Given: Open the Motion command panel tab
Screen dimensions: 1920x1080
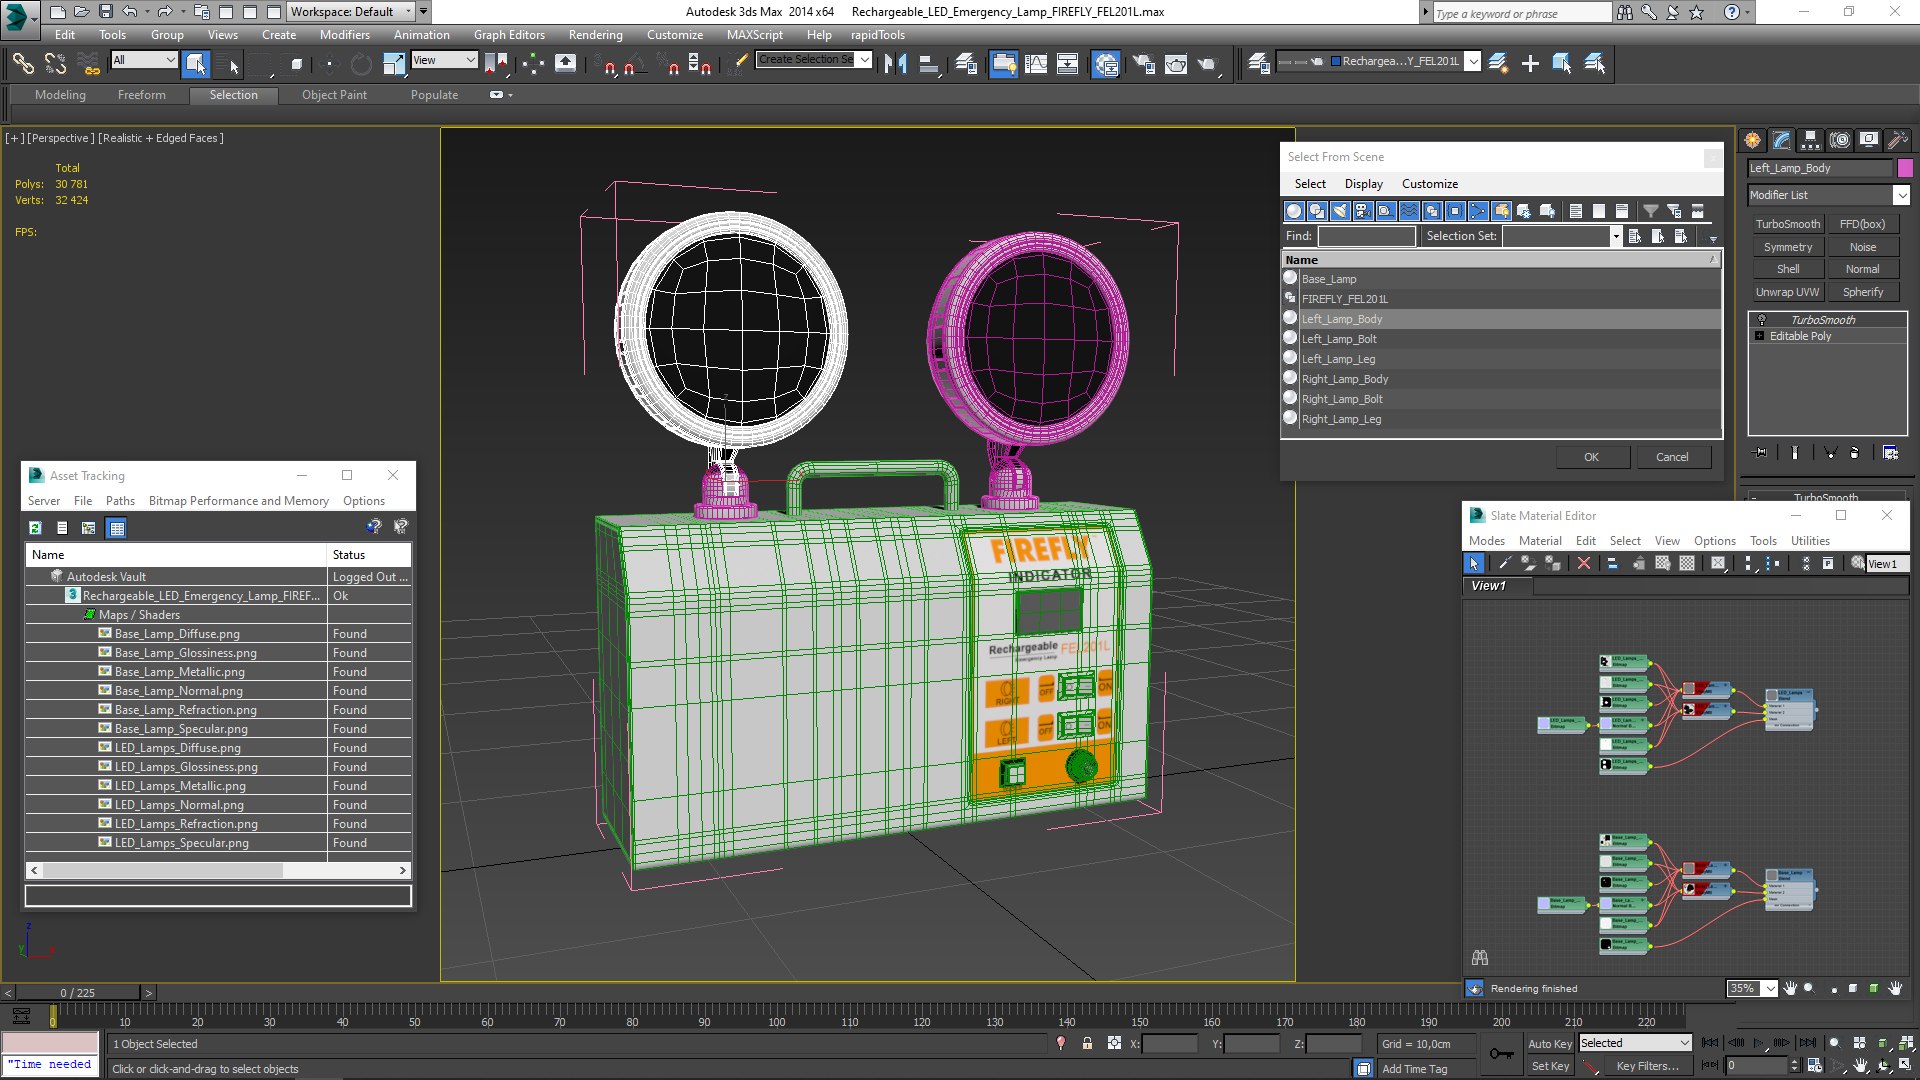Looking at the screenshot, I should point(1840,140).
